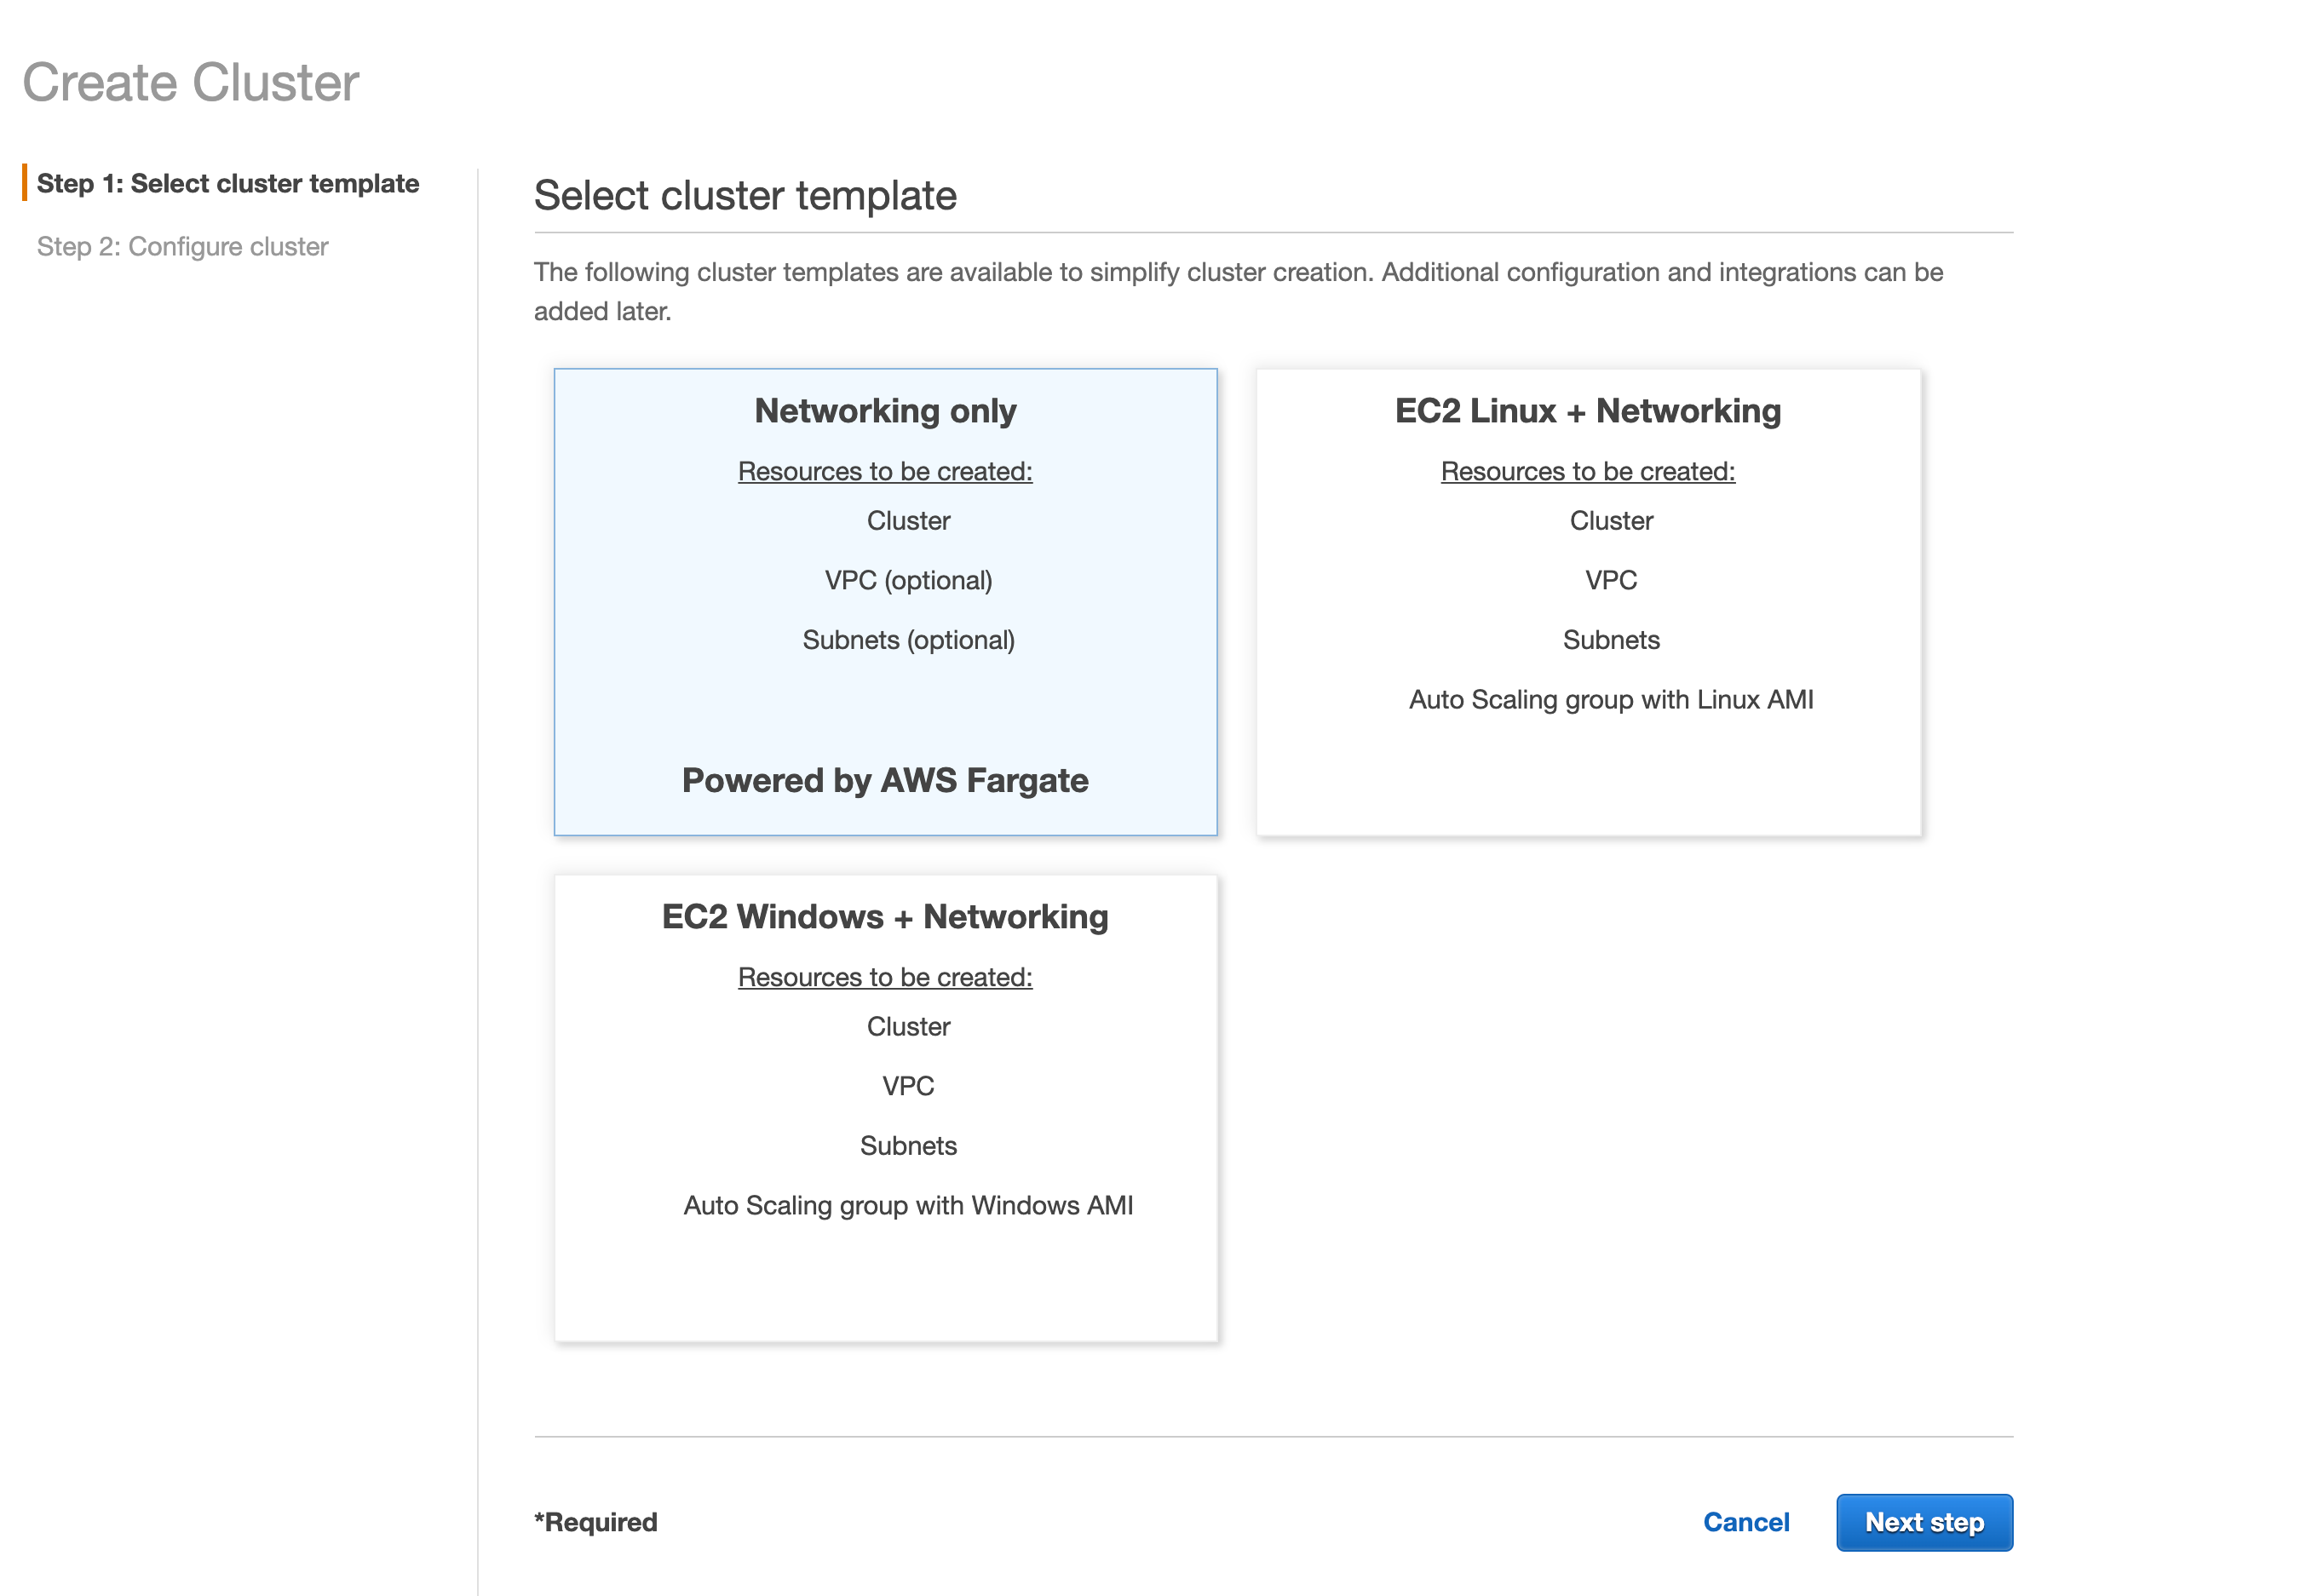Click the Select cluster template heading
The height and width of the screenshot is (1596, 2300).
[x=745, y=196]
